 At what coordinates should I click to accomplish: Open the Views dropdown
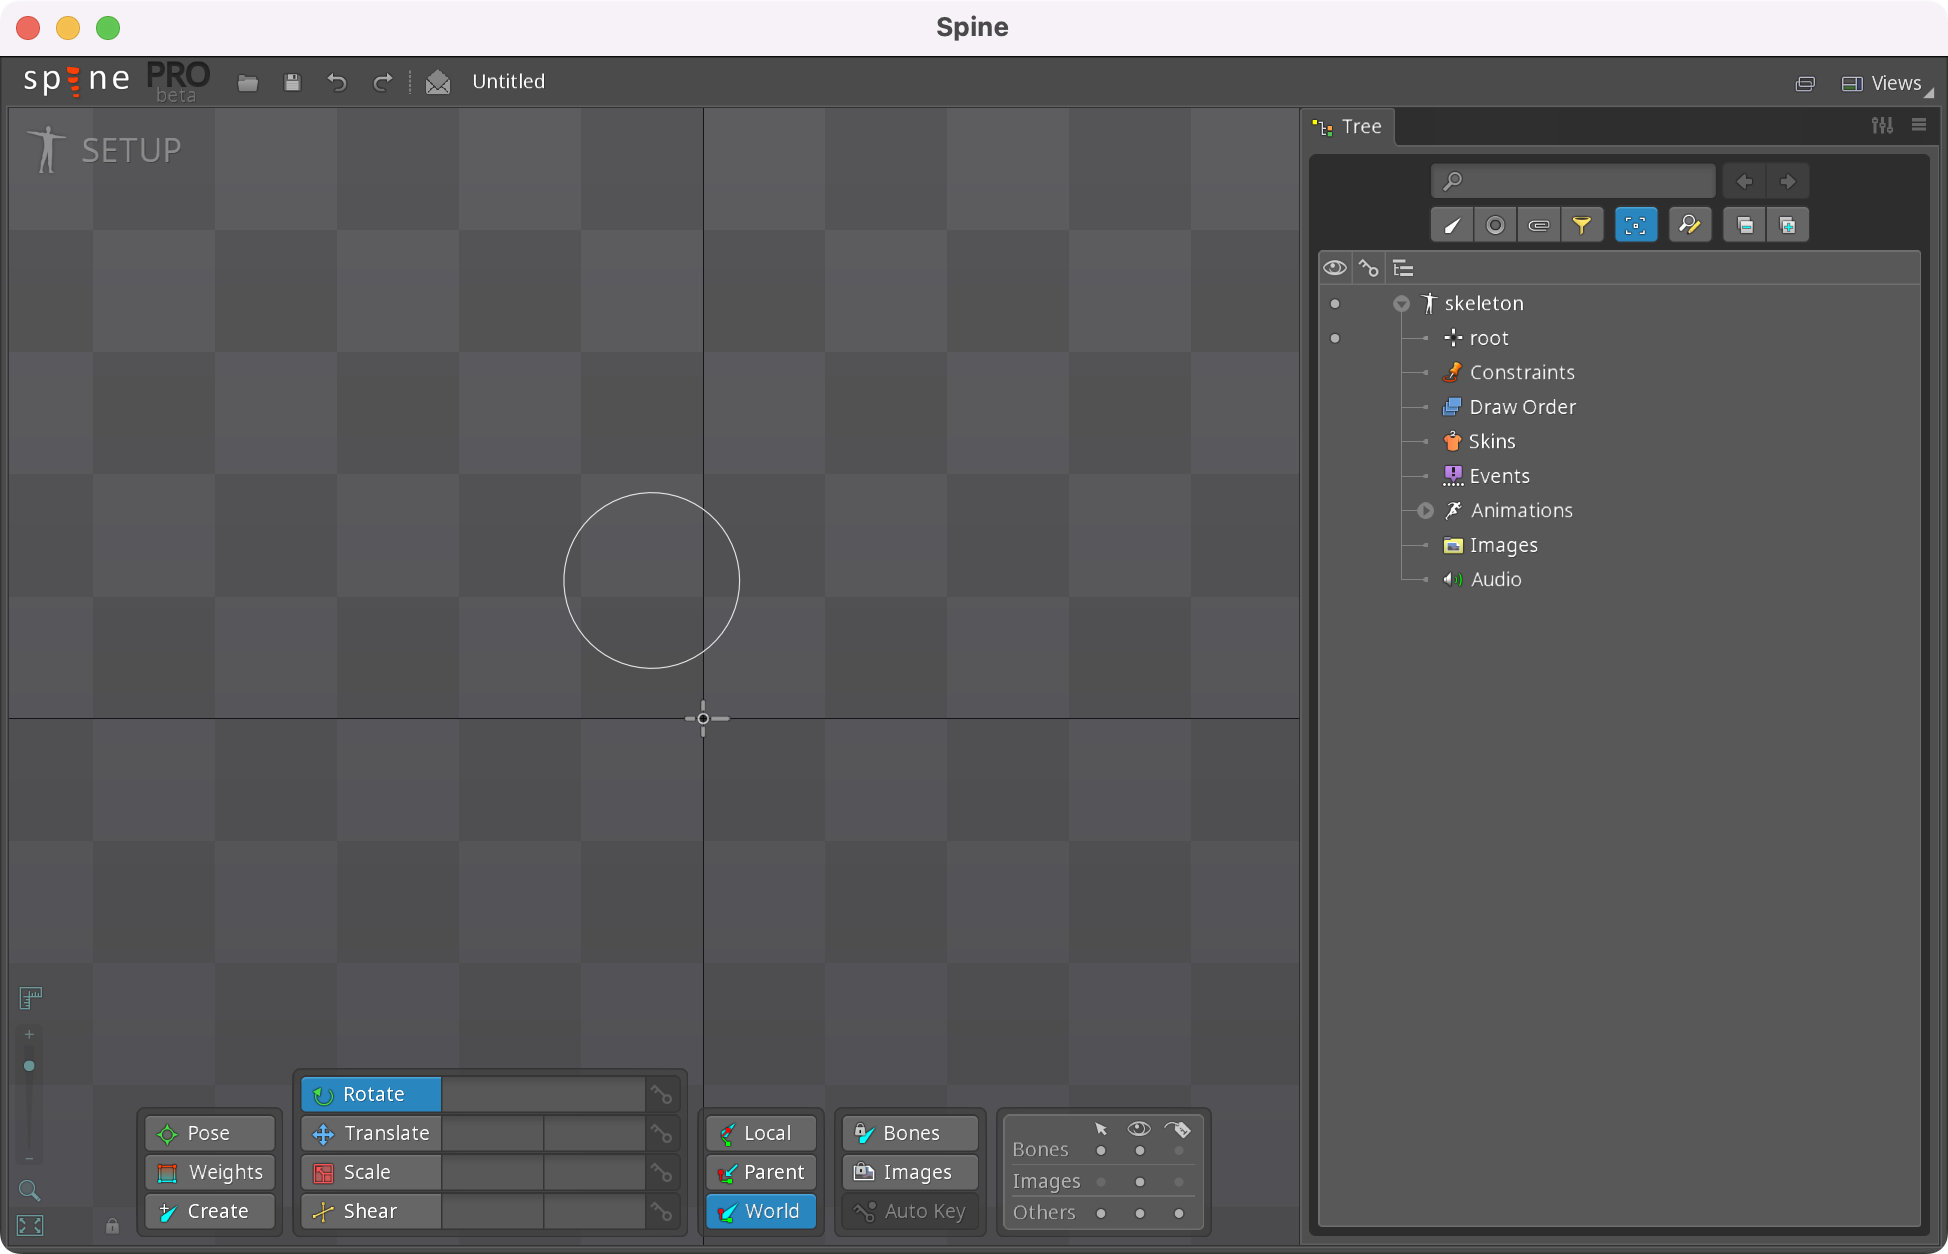tap(1895, 82)
